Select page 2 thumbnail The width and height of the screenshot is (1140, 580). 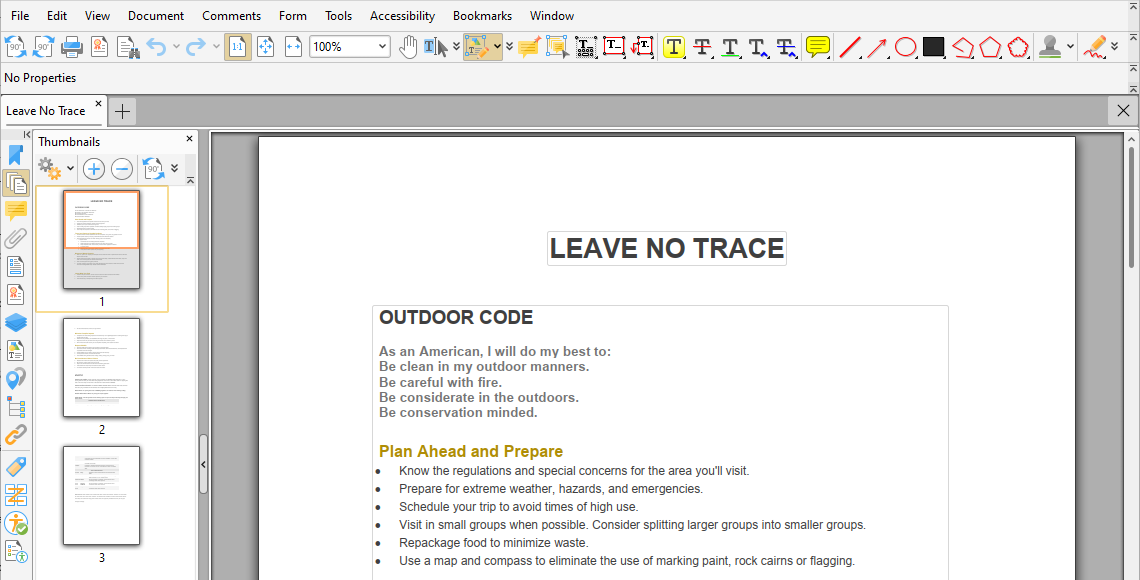[101, 367]
